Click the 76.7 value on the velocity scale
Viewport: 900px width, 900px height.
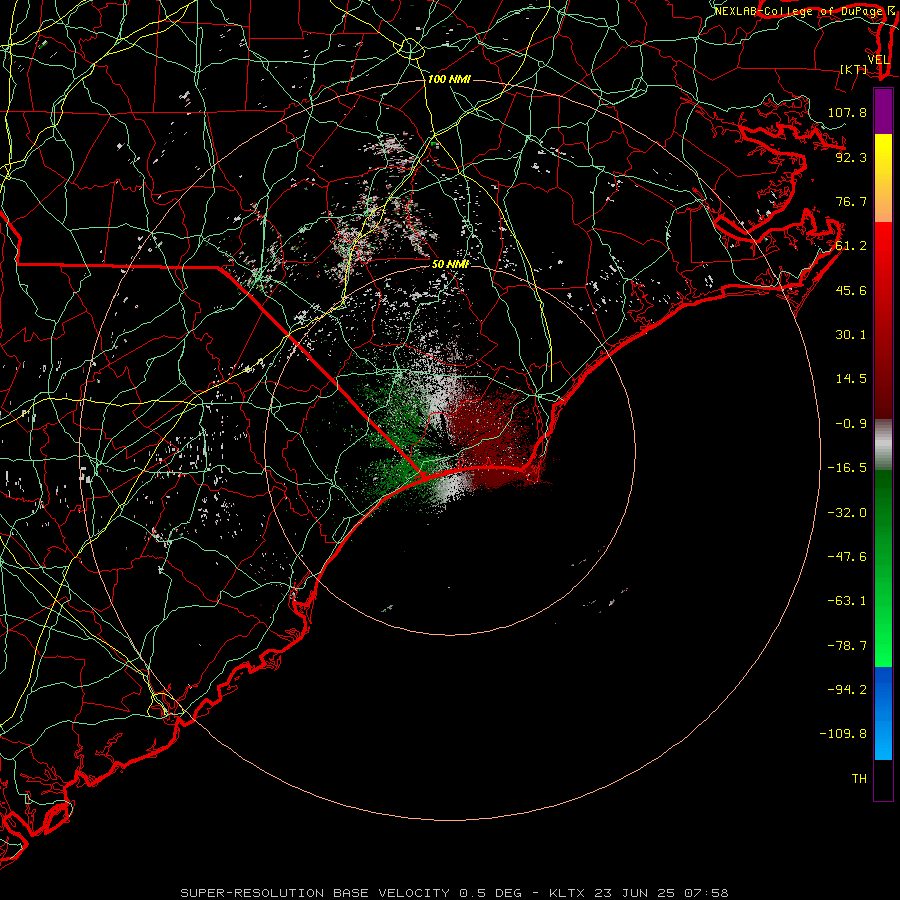pos(851,201)
